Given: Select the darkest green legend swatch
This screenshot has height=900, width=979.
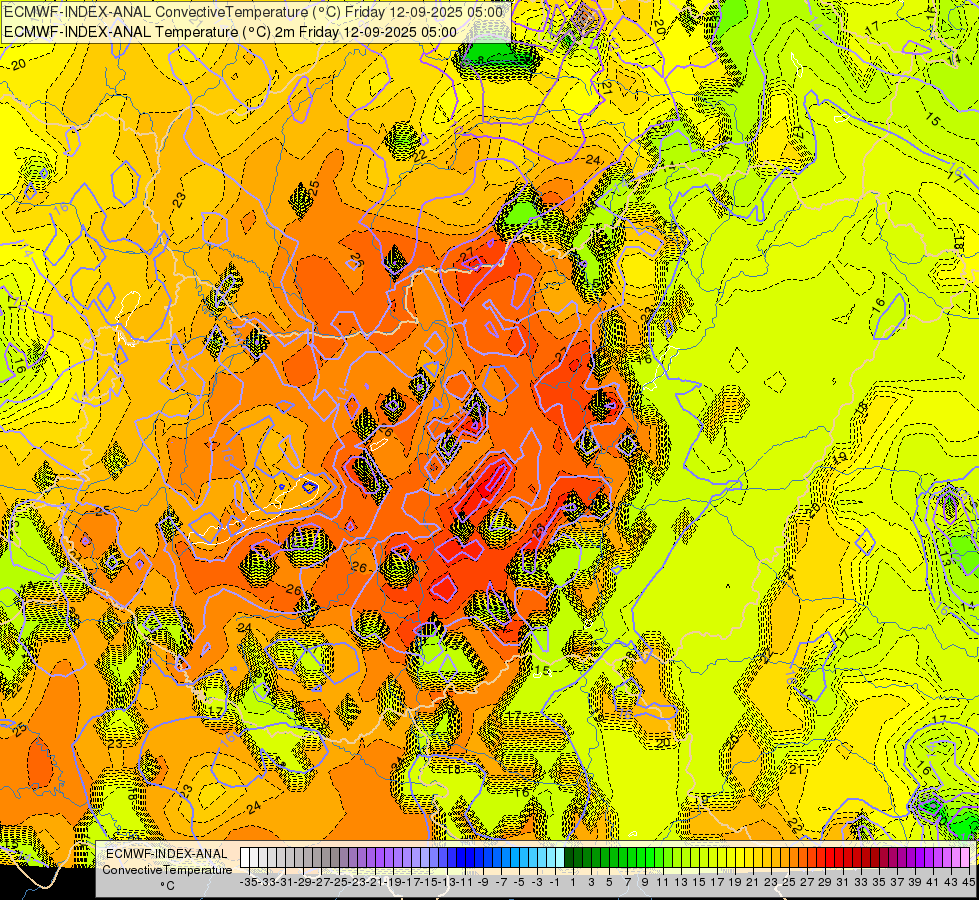Looking at the screenshot, I should click(x=569, y=858).
